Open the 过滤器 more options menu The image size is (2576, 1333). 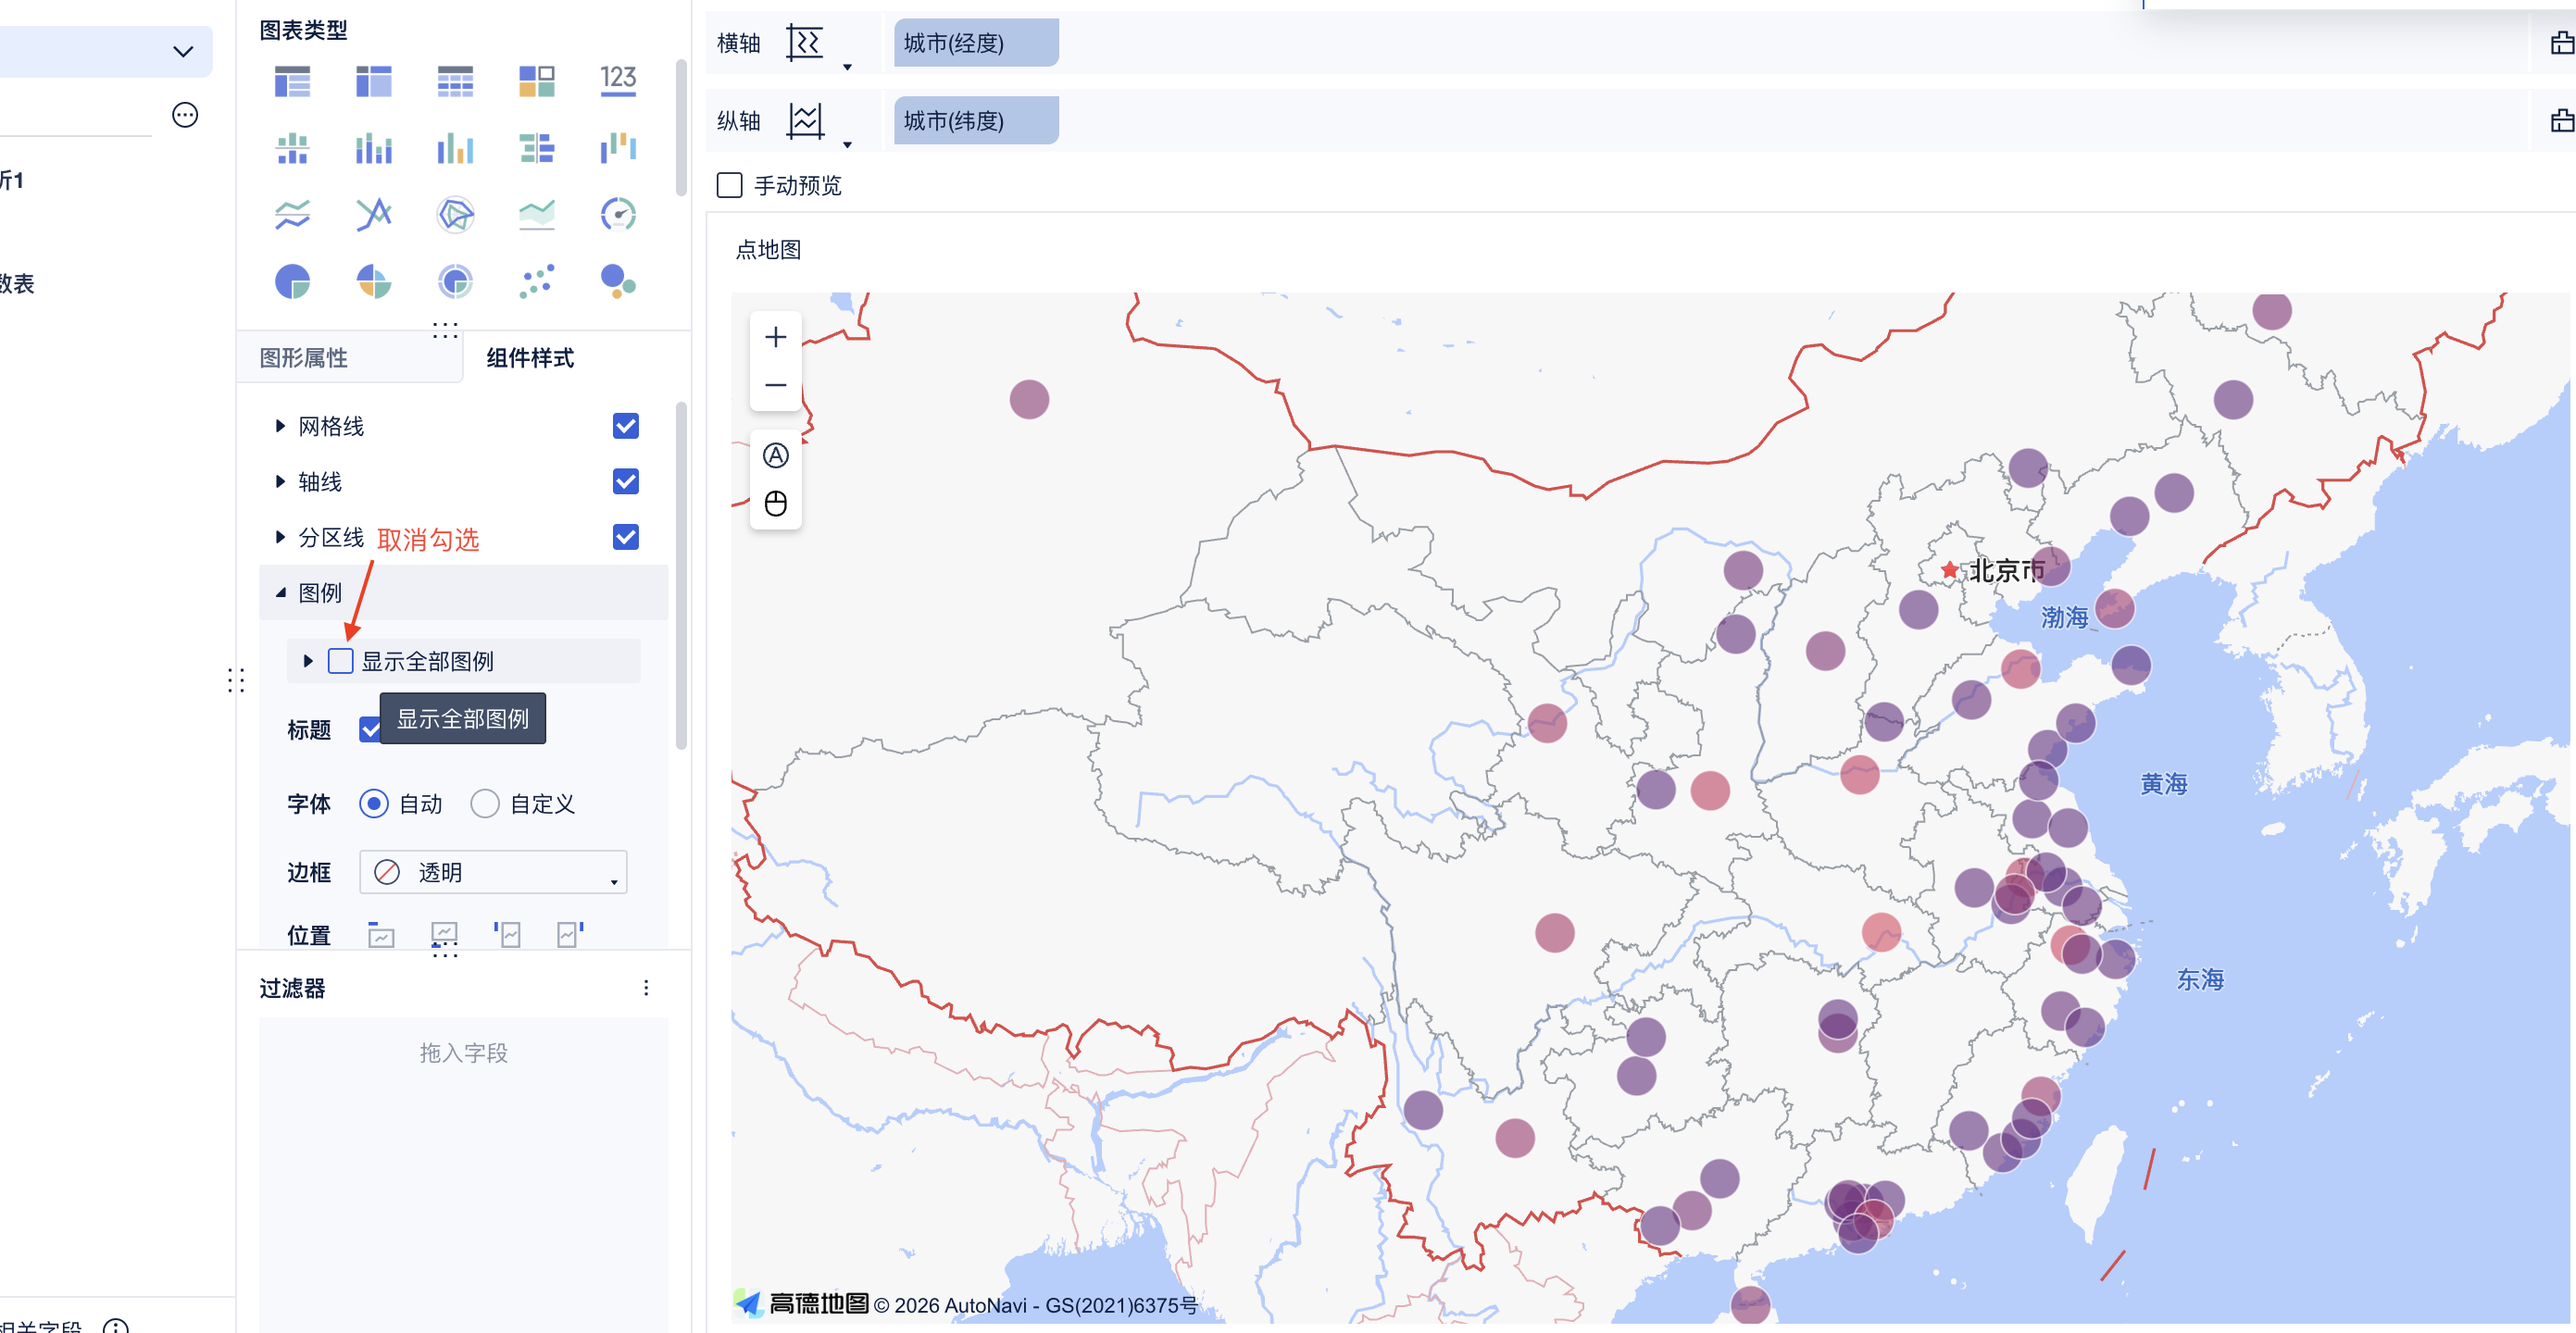point(646,988)
